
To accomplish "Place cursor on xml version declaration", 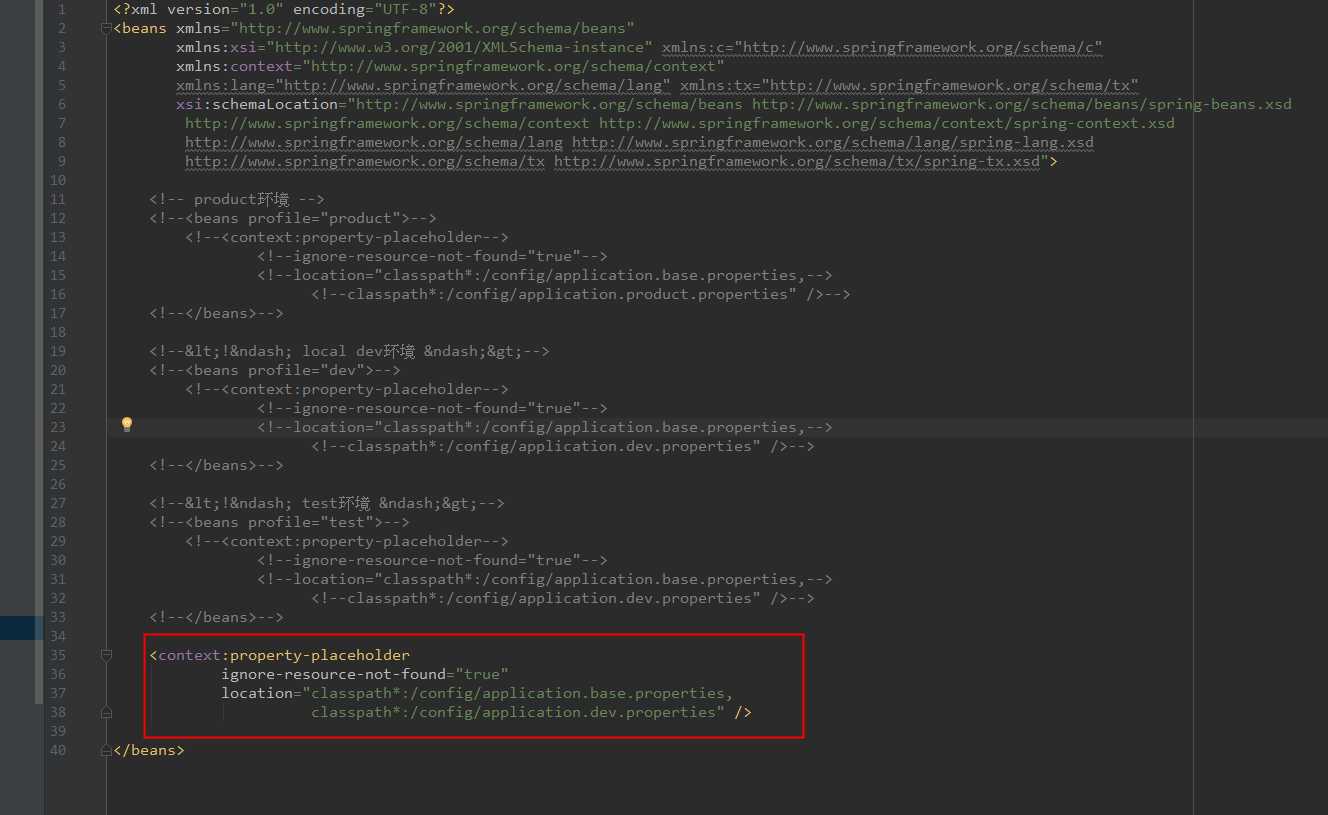I will [284, 9].
